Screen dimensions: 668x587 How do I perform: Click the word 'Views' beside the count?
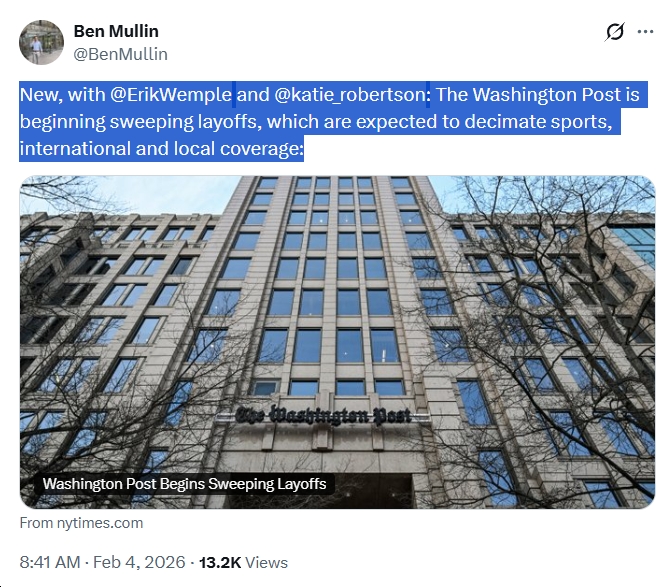(x=265, y=563)
